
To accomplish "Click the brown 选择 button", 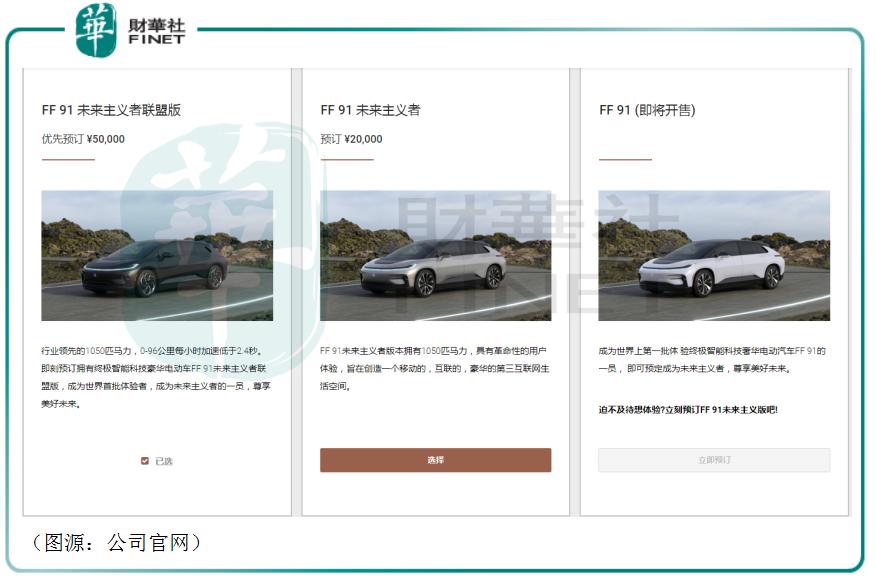I will tap(435, 460).
